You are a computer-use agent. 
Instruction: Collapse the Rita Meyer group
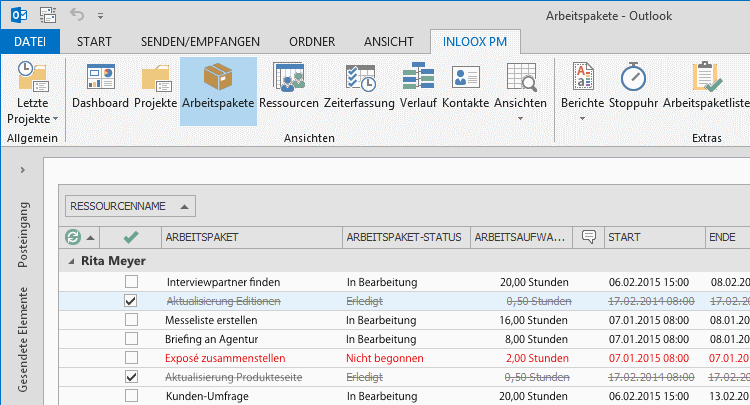coord(71,261)
